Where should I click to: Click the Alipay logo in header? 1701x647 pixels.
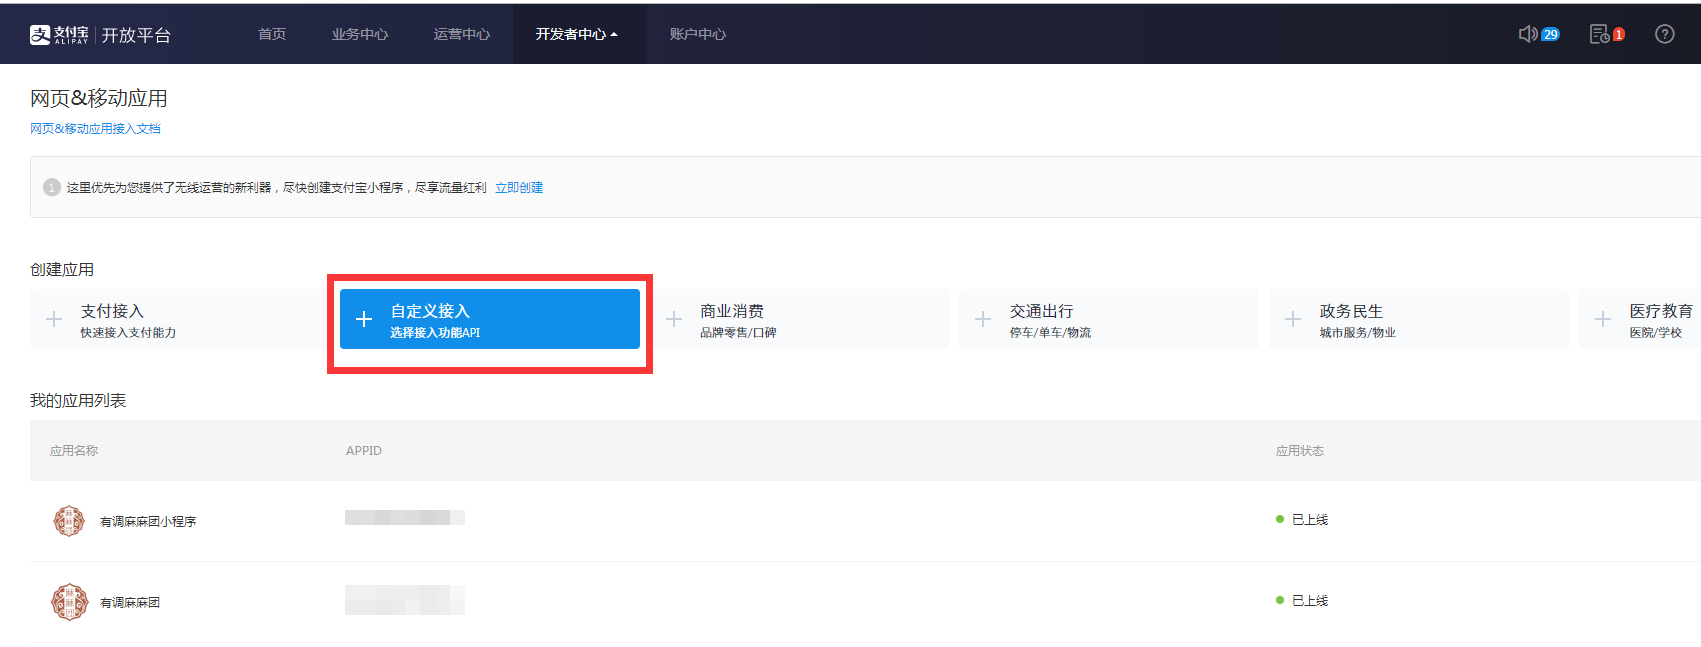pos(59,35)
